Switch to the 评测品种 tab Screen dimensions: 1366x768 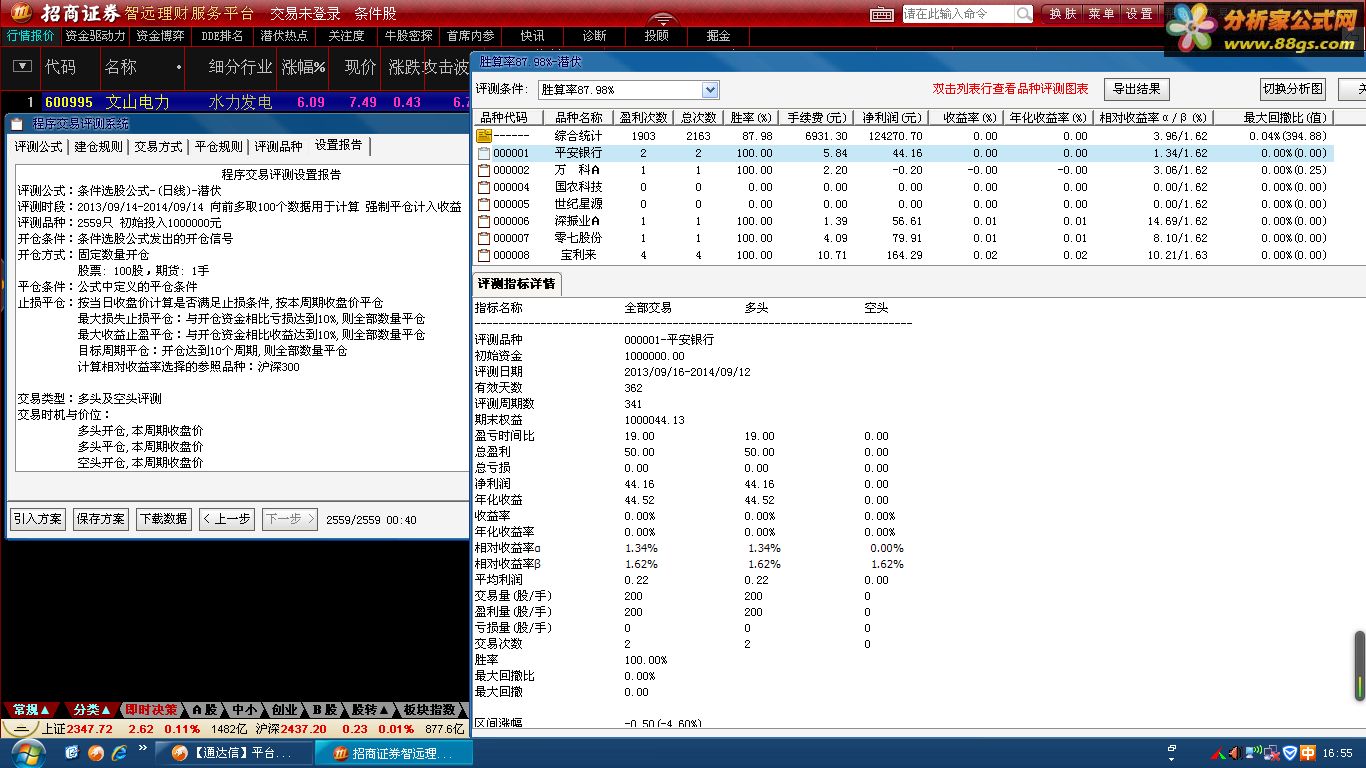click(278, 146)
